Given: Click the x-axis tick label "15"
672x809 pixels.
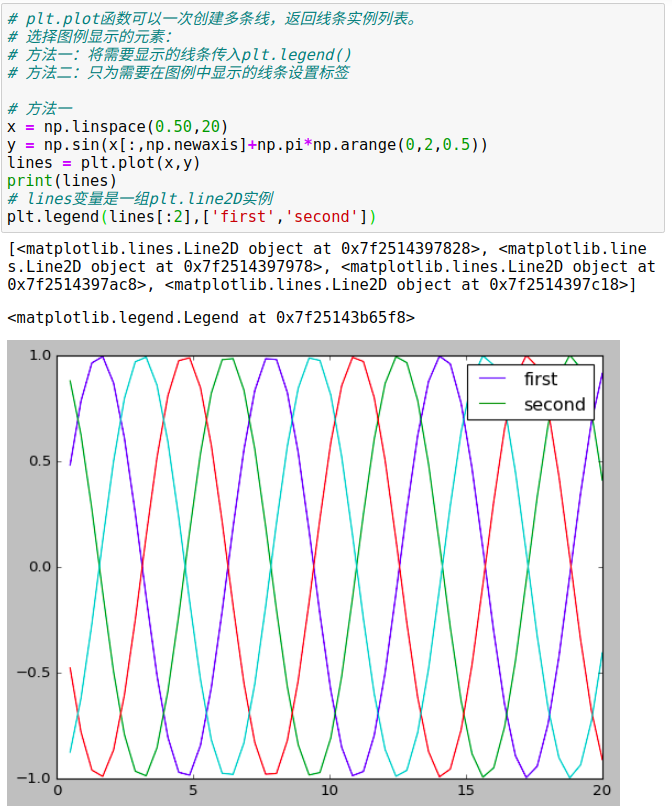Looking at the screenshot, I should click(466, 791).
